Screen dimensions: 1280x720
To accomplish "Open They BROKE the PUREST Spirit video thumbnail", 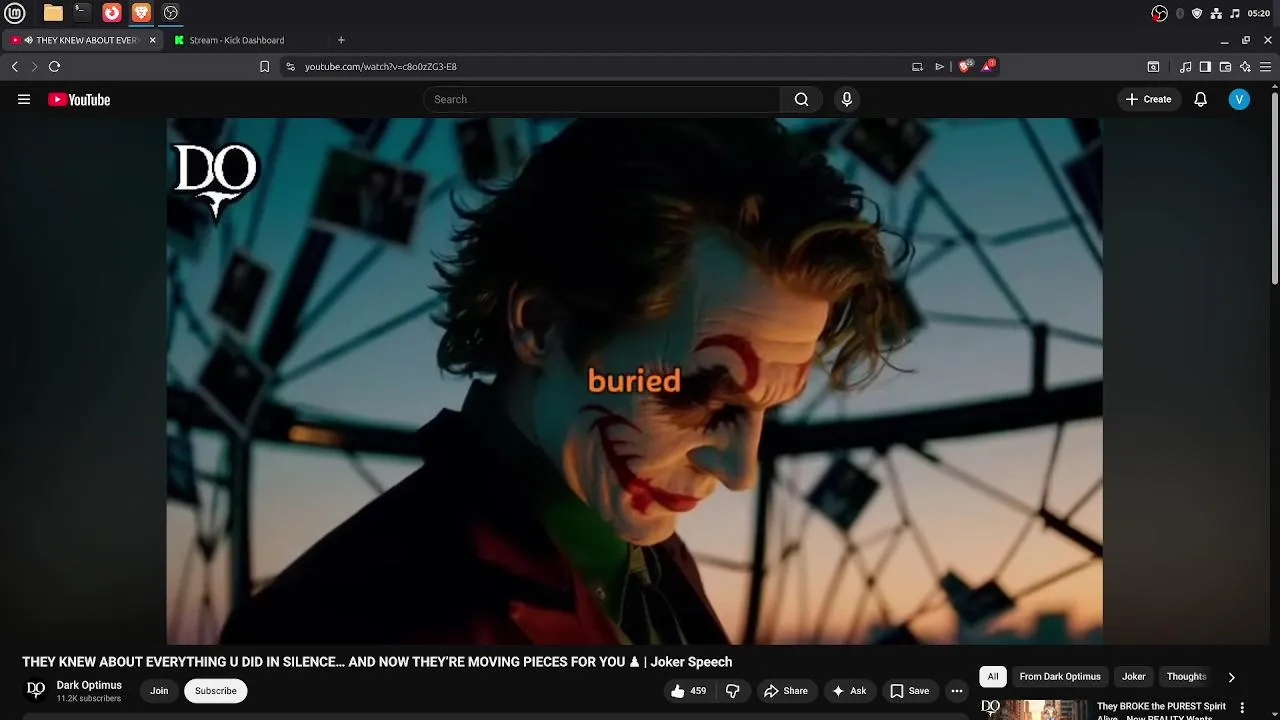I will tap(1033, 709).
